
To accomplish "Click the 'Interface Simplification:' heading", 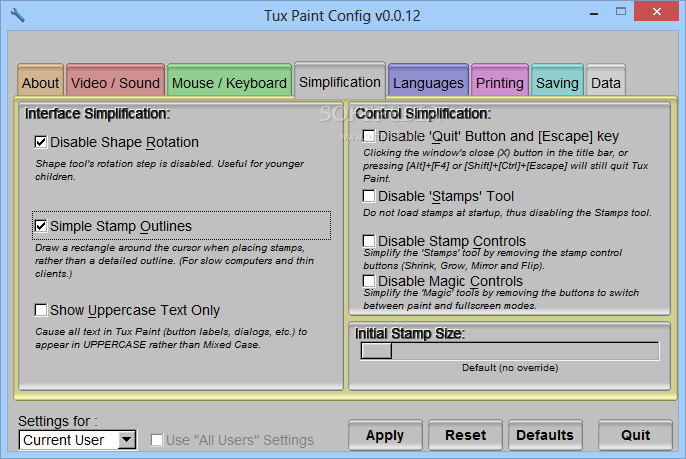I will click(x=97, y=114).
